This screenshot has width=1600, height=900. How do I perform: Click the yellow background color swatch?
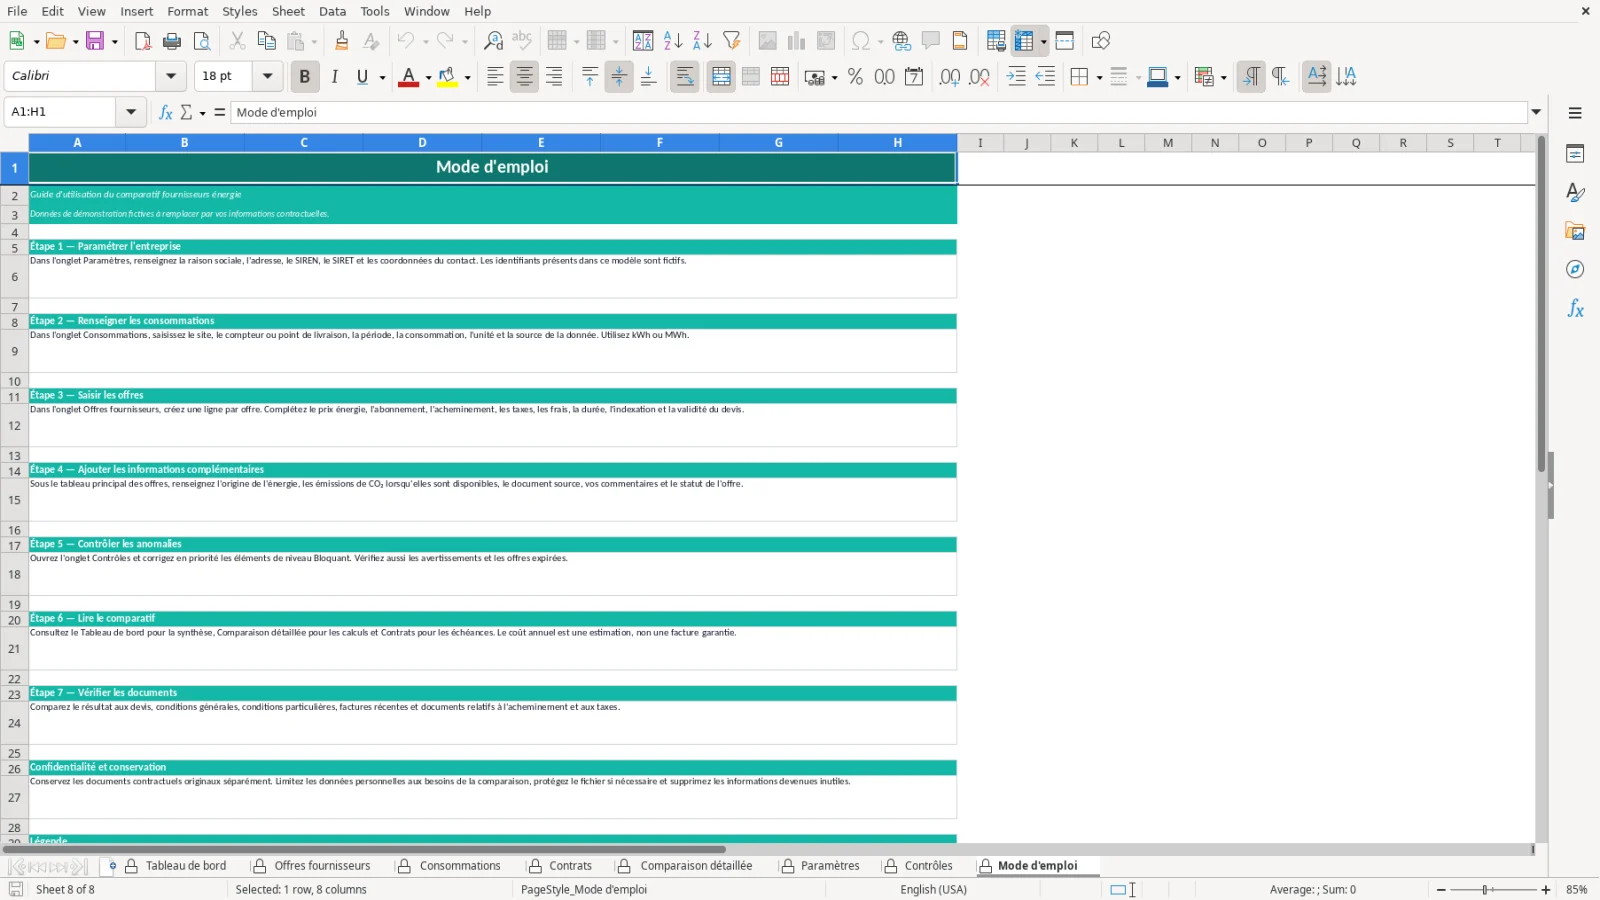tap(447, 77)
